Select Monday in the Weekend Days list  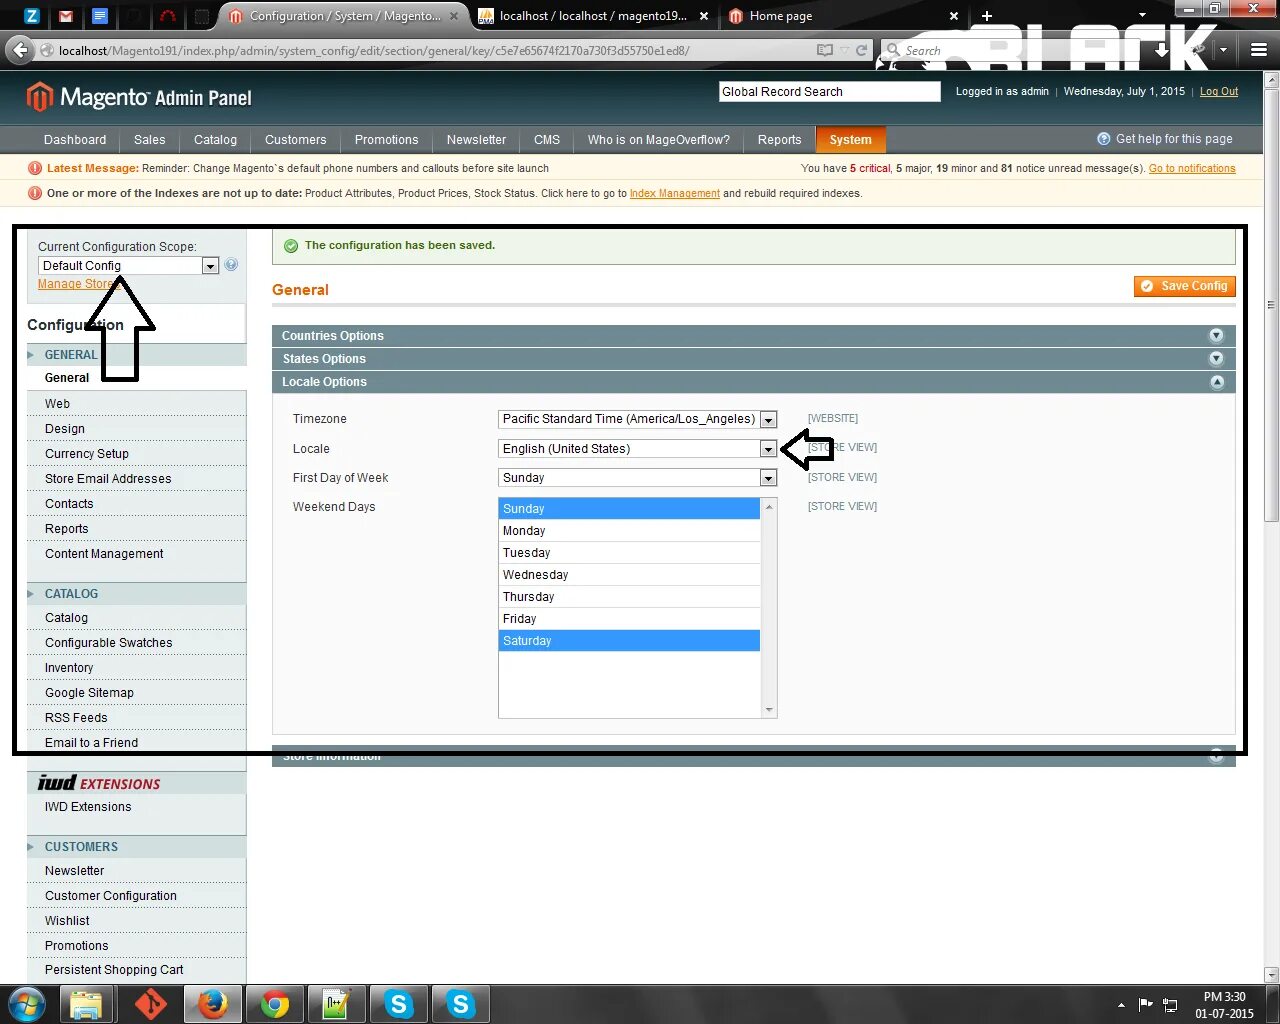pos(629,531)
